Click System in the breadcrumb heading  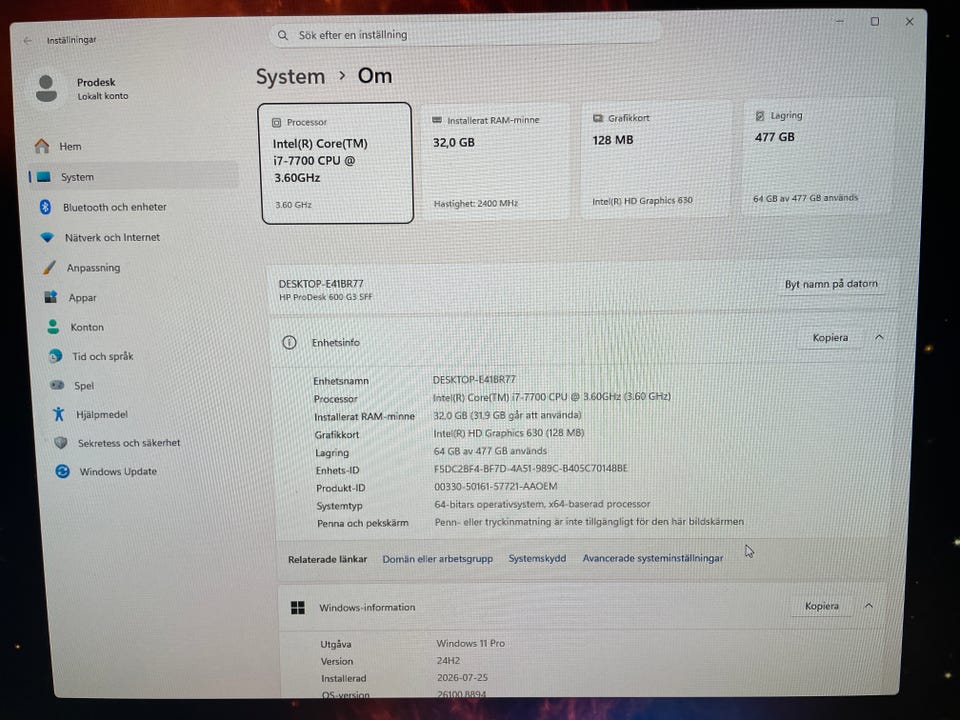[290, 77]
